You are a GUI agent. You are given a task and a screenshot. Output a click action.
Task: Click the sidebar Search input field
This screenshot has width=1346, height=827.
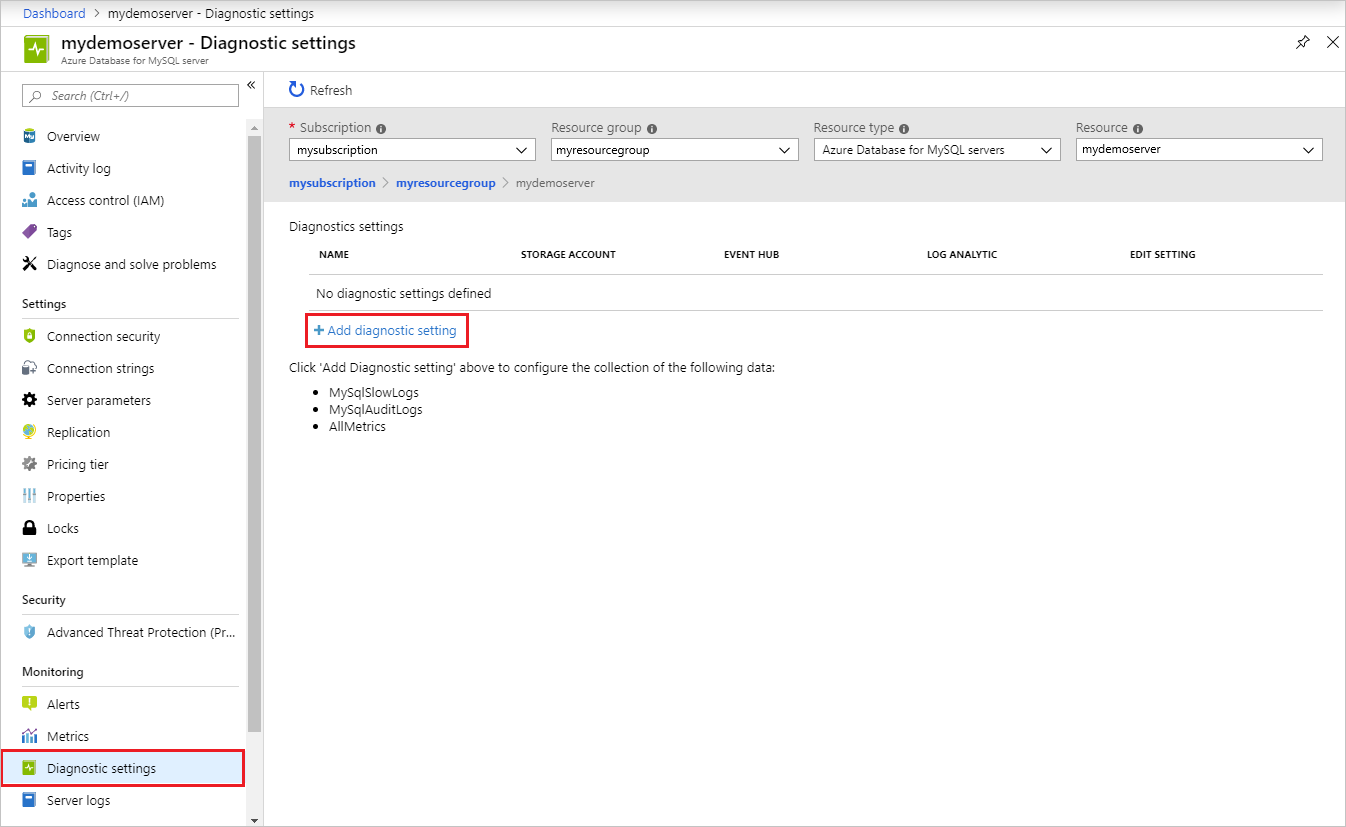coord(130,96)
